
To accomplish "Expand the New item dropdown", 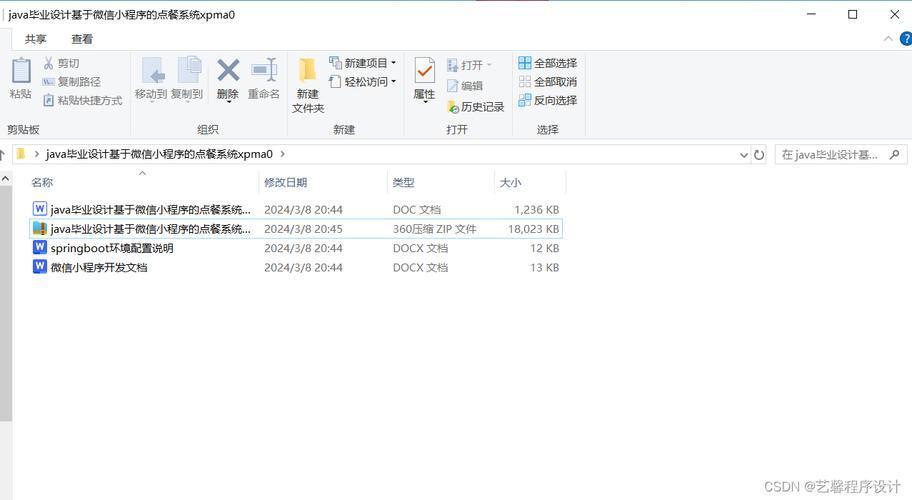I will [394, 63].
